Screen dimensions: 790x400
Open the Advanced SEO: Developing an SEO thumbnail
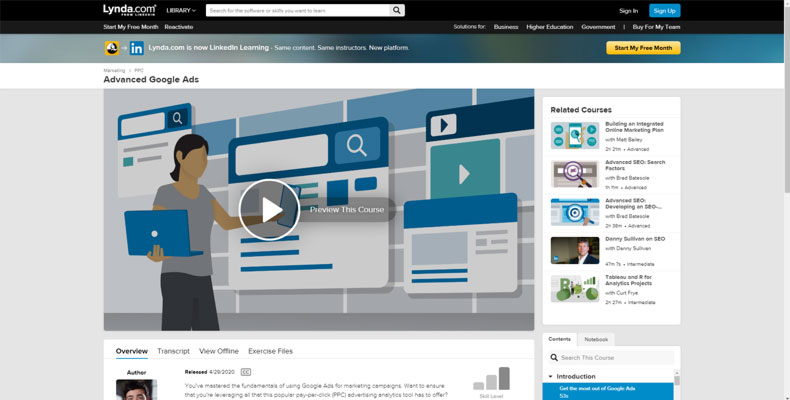[x=575, y=212]
